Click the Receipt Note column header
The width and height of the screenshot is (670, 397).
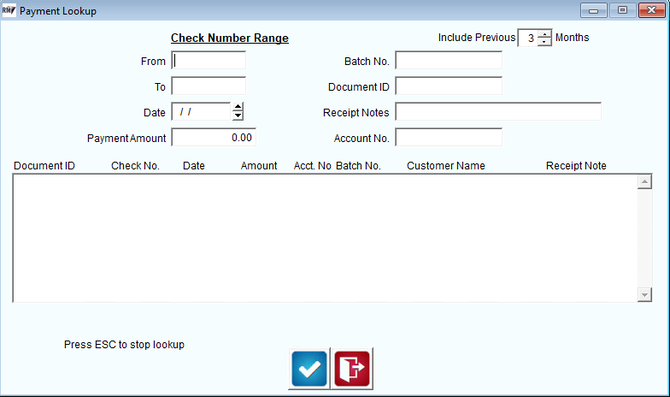pyautogui.click(x=576, y=166)
